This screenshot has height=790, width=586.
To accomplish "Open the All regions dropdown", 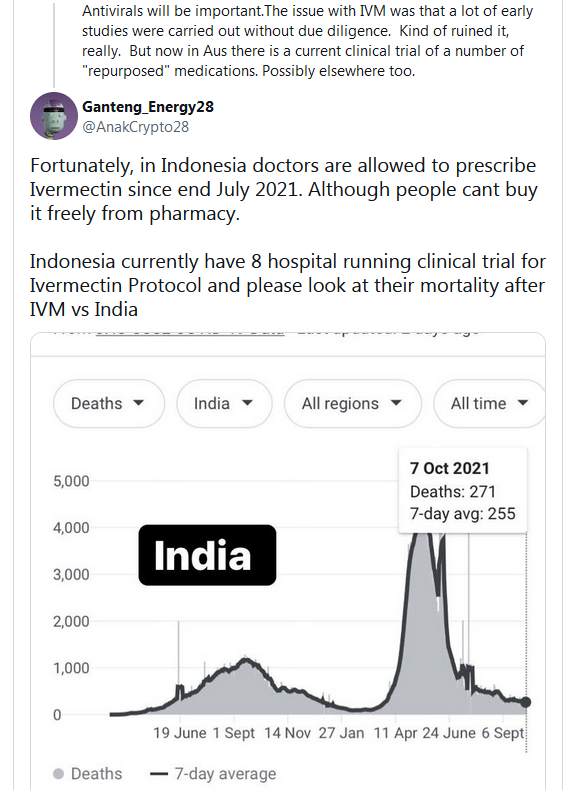I will [353, 404].
